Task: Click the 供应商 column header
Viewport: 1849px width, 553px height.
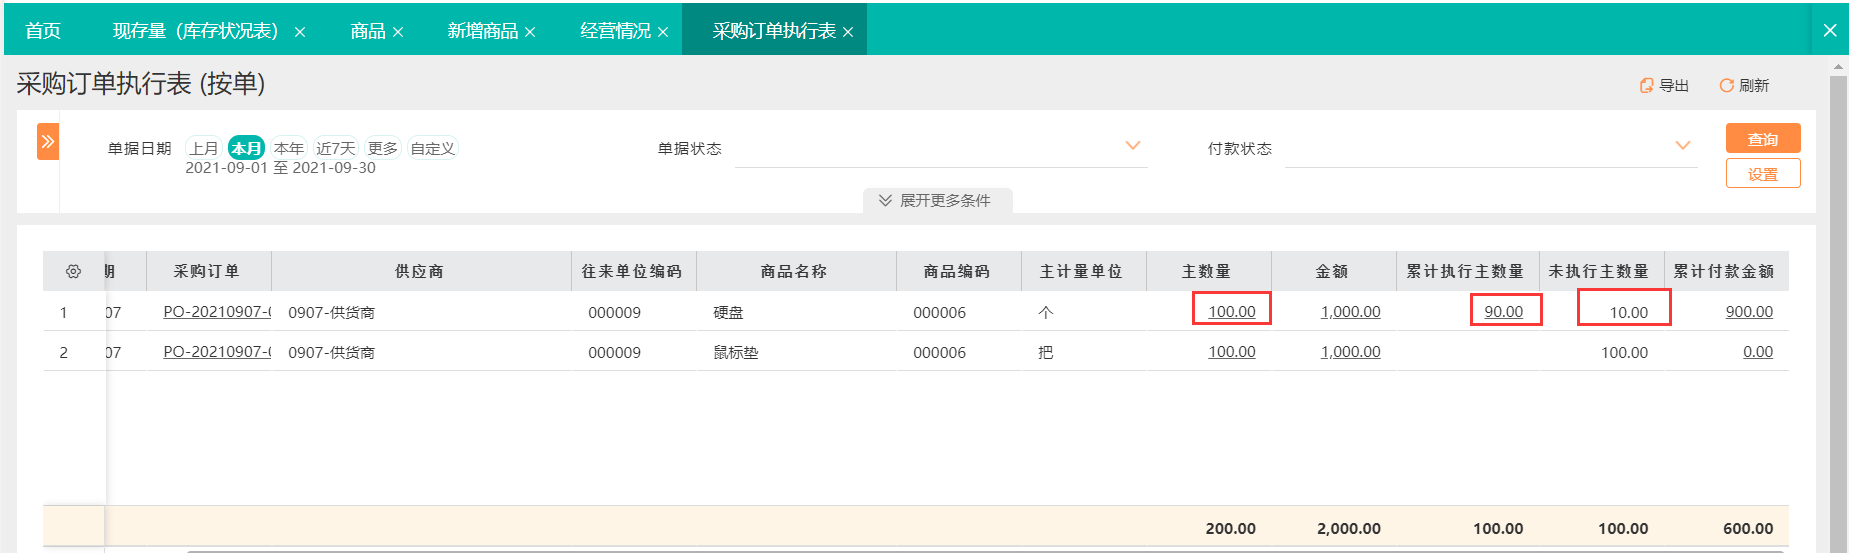Action: [420, 271]
